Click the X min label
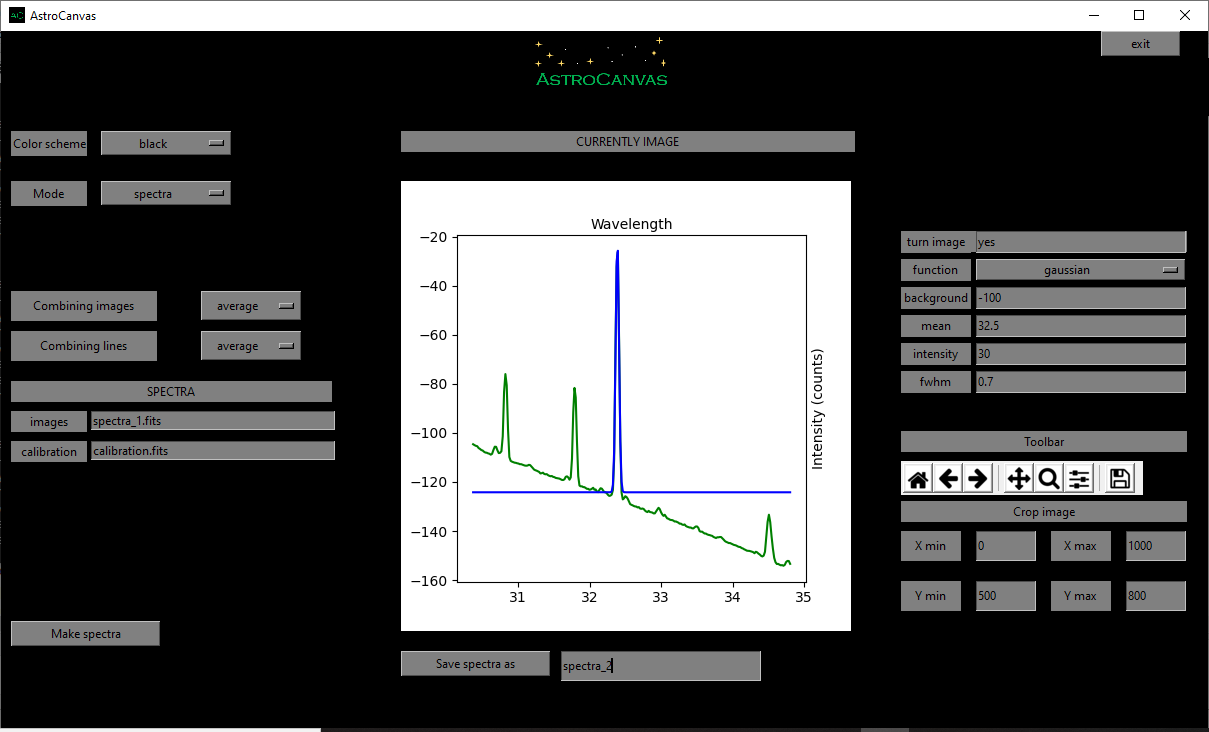The width and height of the screenshot is (1209, 732). 931,546
